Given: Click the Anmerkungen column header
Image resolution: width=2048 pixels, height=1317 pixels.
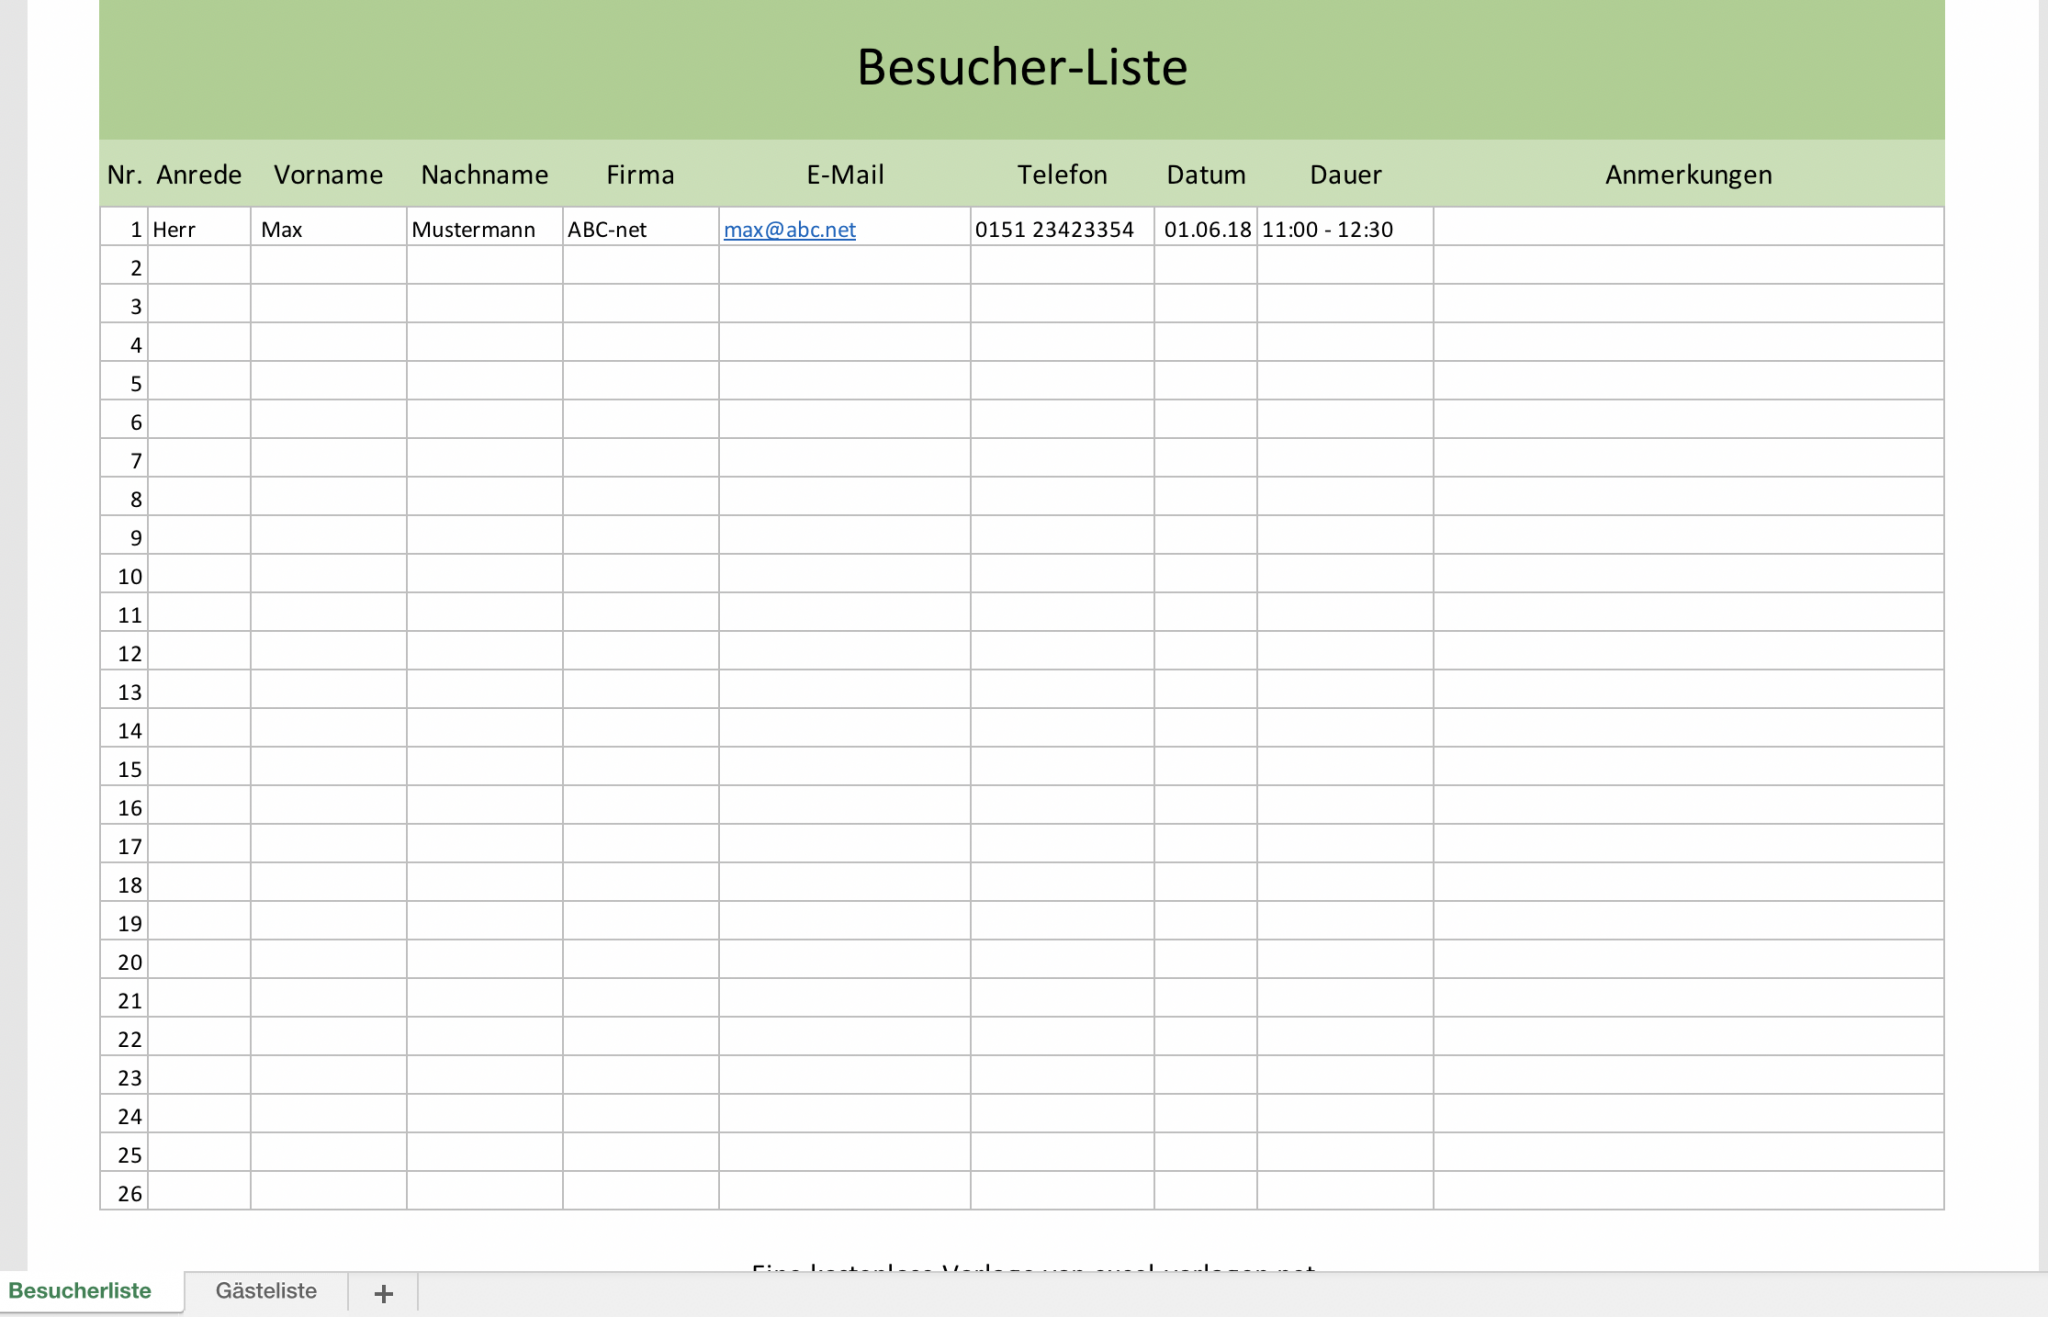Looking at the screenshot, I should click(x=1688, y=174).
